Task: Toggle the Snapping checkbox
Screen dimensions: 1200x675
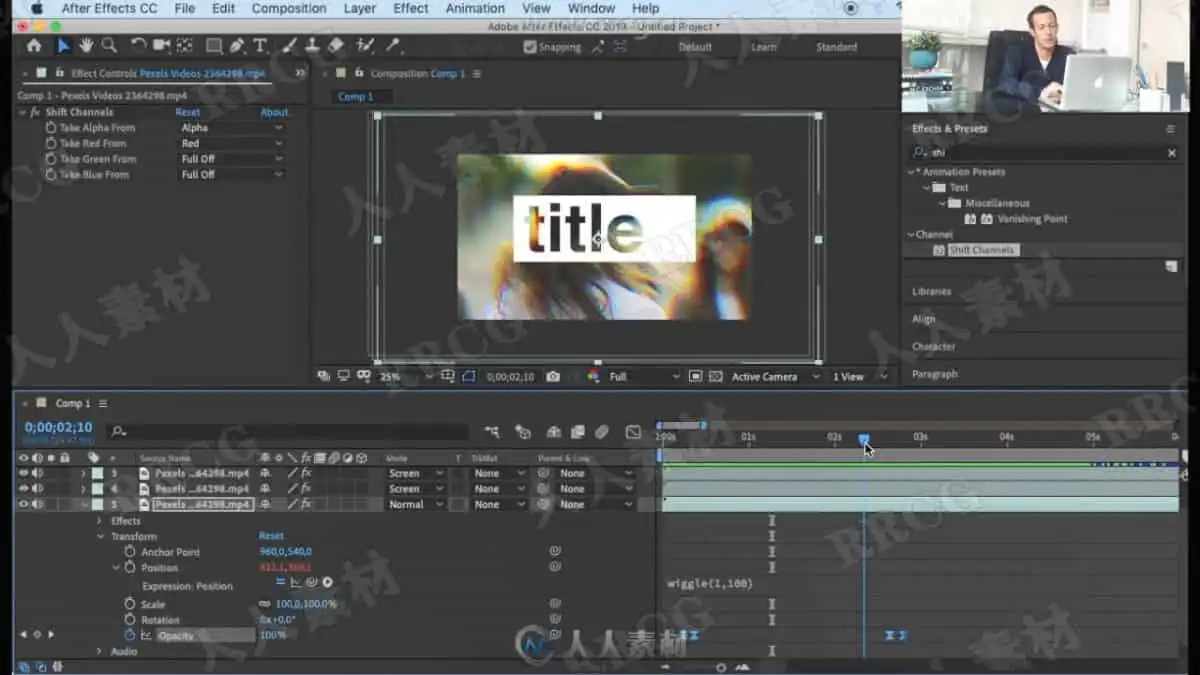Action: [530, 47]
